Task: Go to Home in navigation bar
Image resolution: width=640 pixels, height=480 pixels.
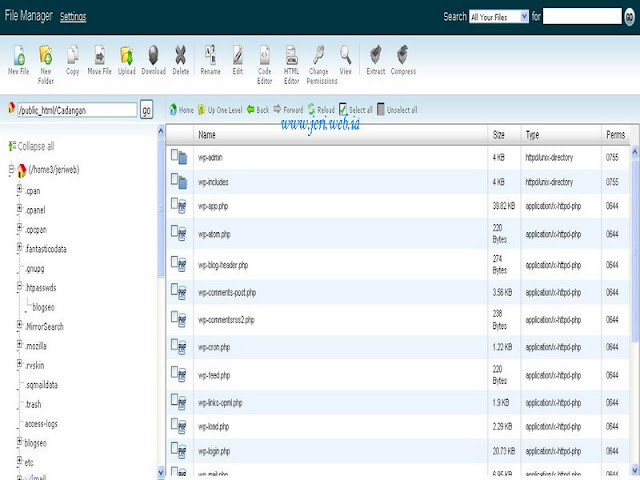Action: pos(181,110)
